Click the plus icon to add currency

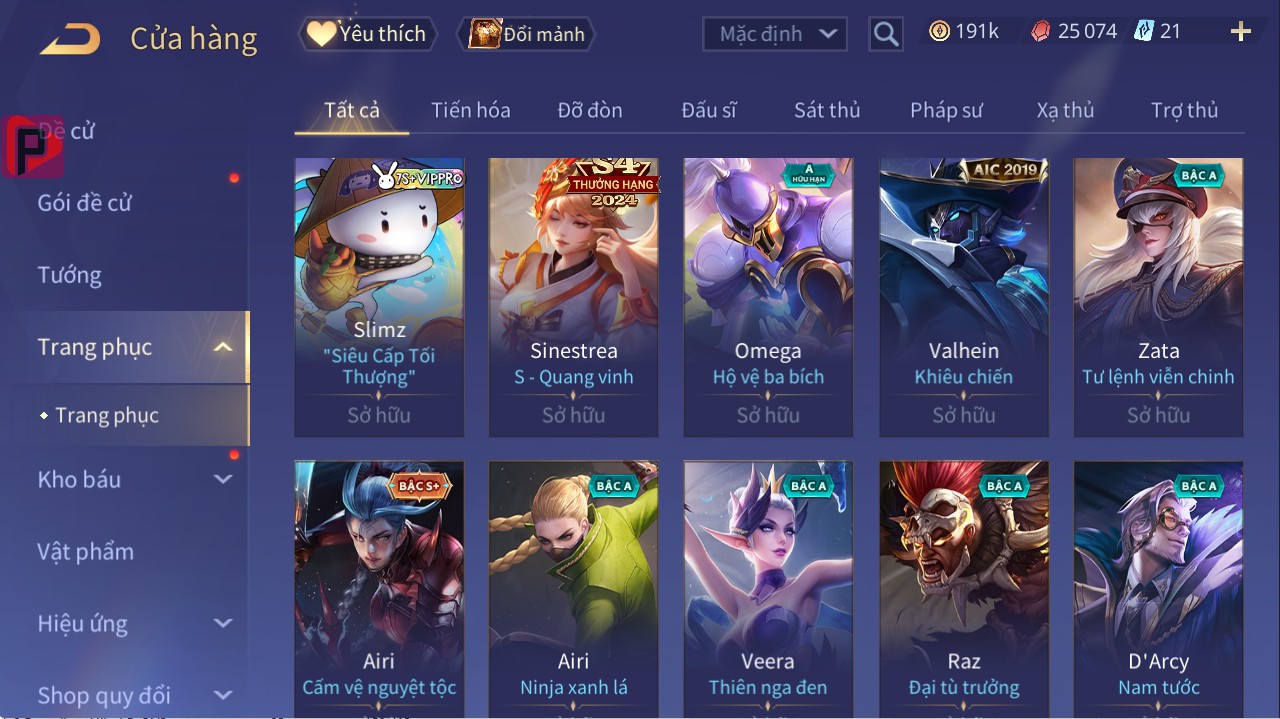point(1241,32)
